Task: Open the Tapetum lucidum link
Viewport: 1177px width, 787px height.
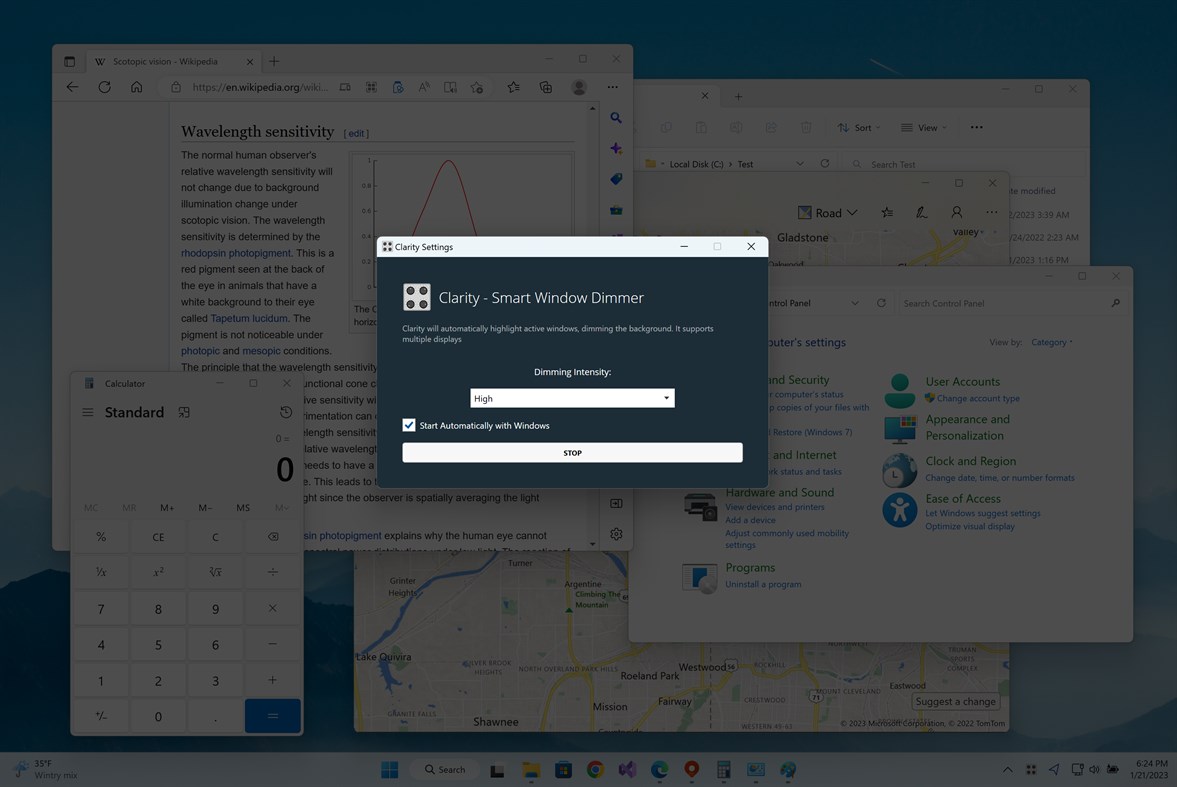Action: 249,318
